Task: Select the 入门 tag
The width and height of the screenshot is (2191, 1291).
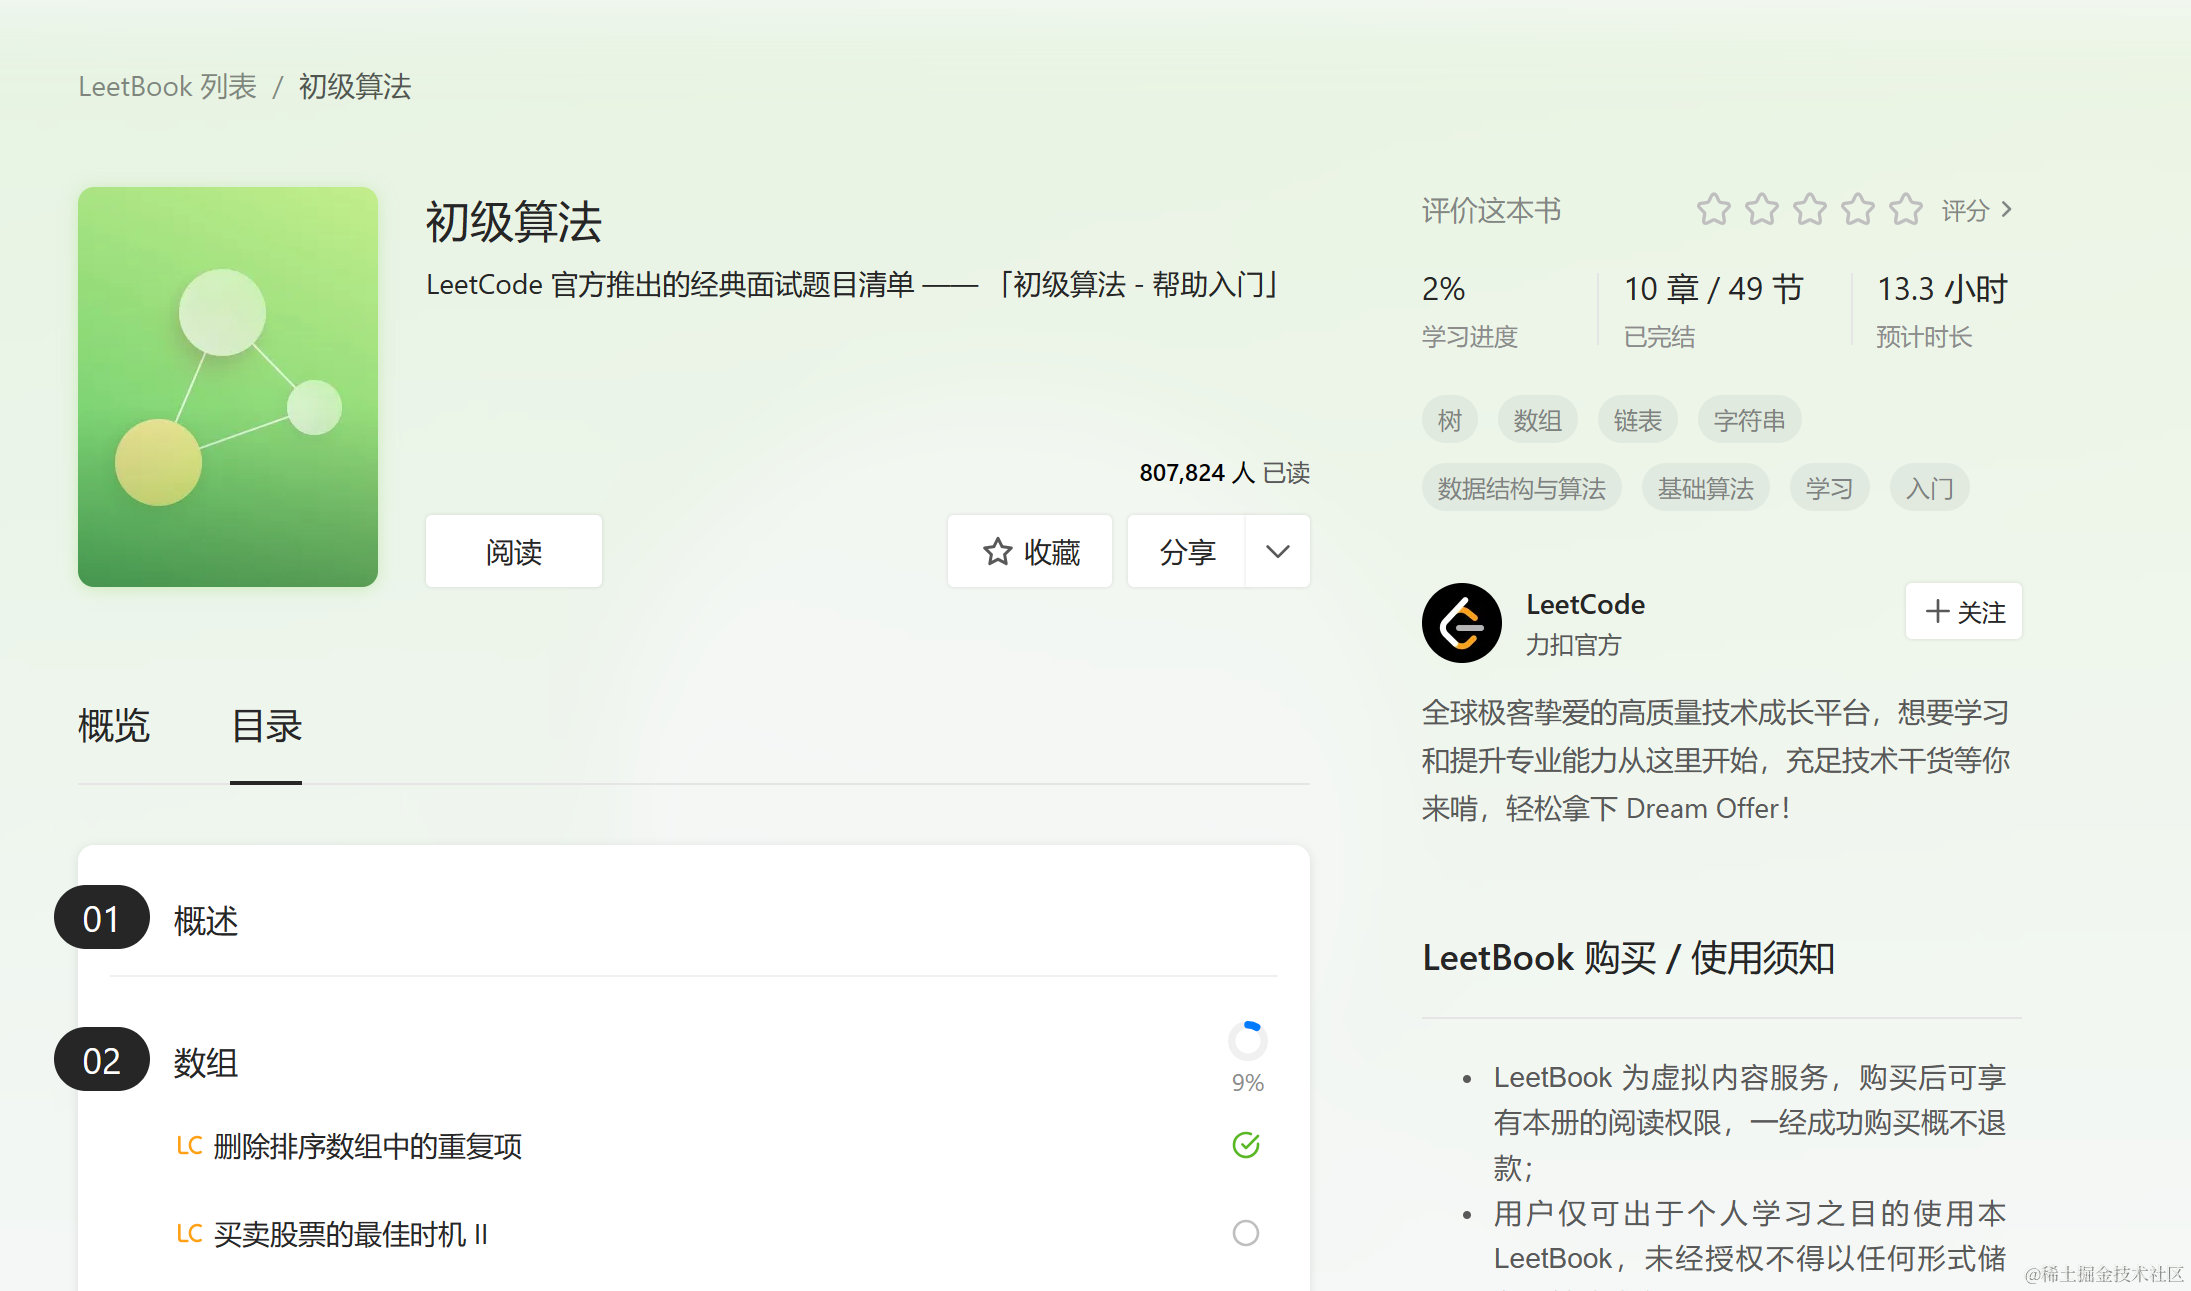Action: click(x=1930, y=488)
